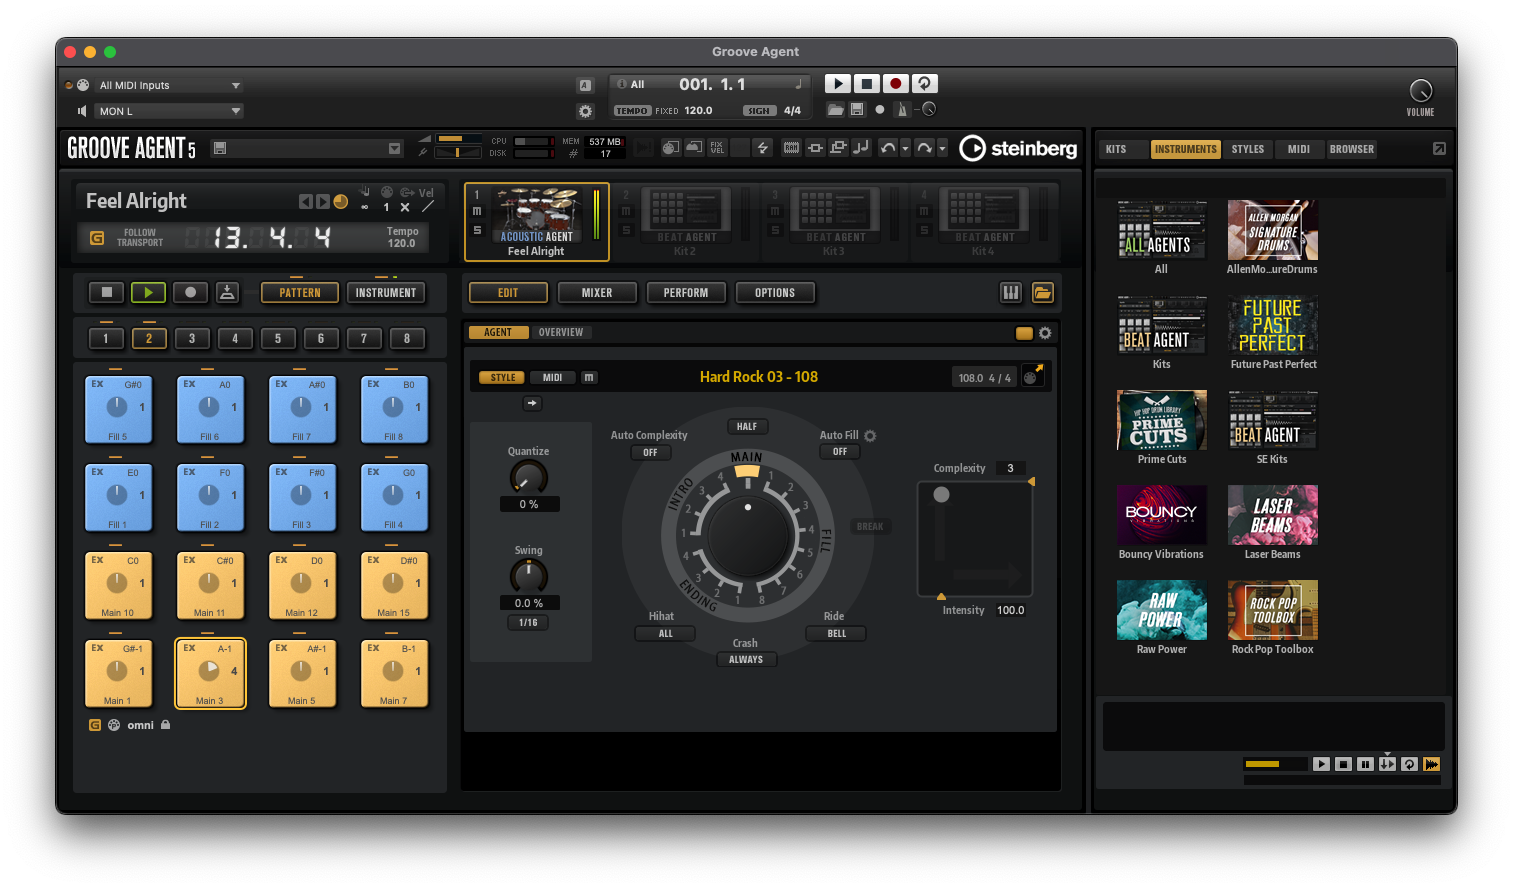The width and height of the screenshot is (1513, 888).
Task: Click the Undo arrow in the Groove Agent toolbar
Action: (888, 148)
